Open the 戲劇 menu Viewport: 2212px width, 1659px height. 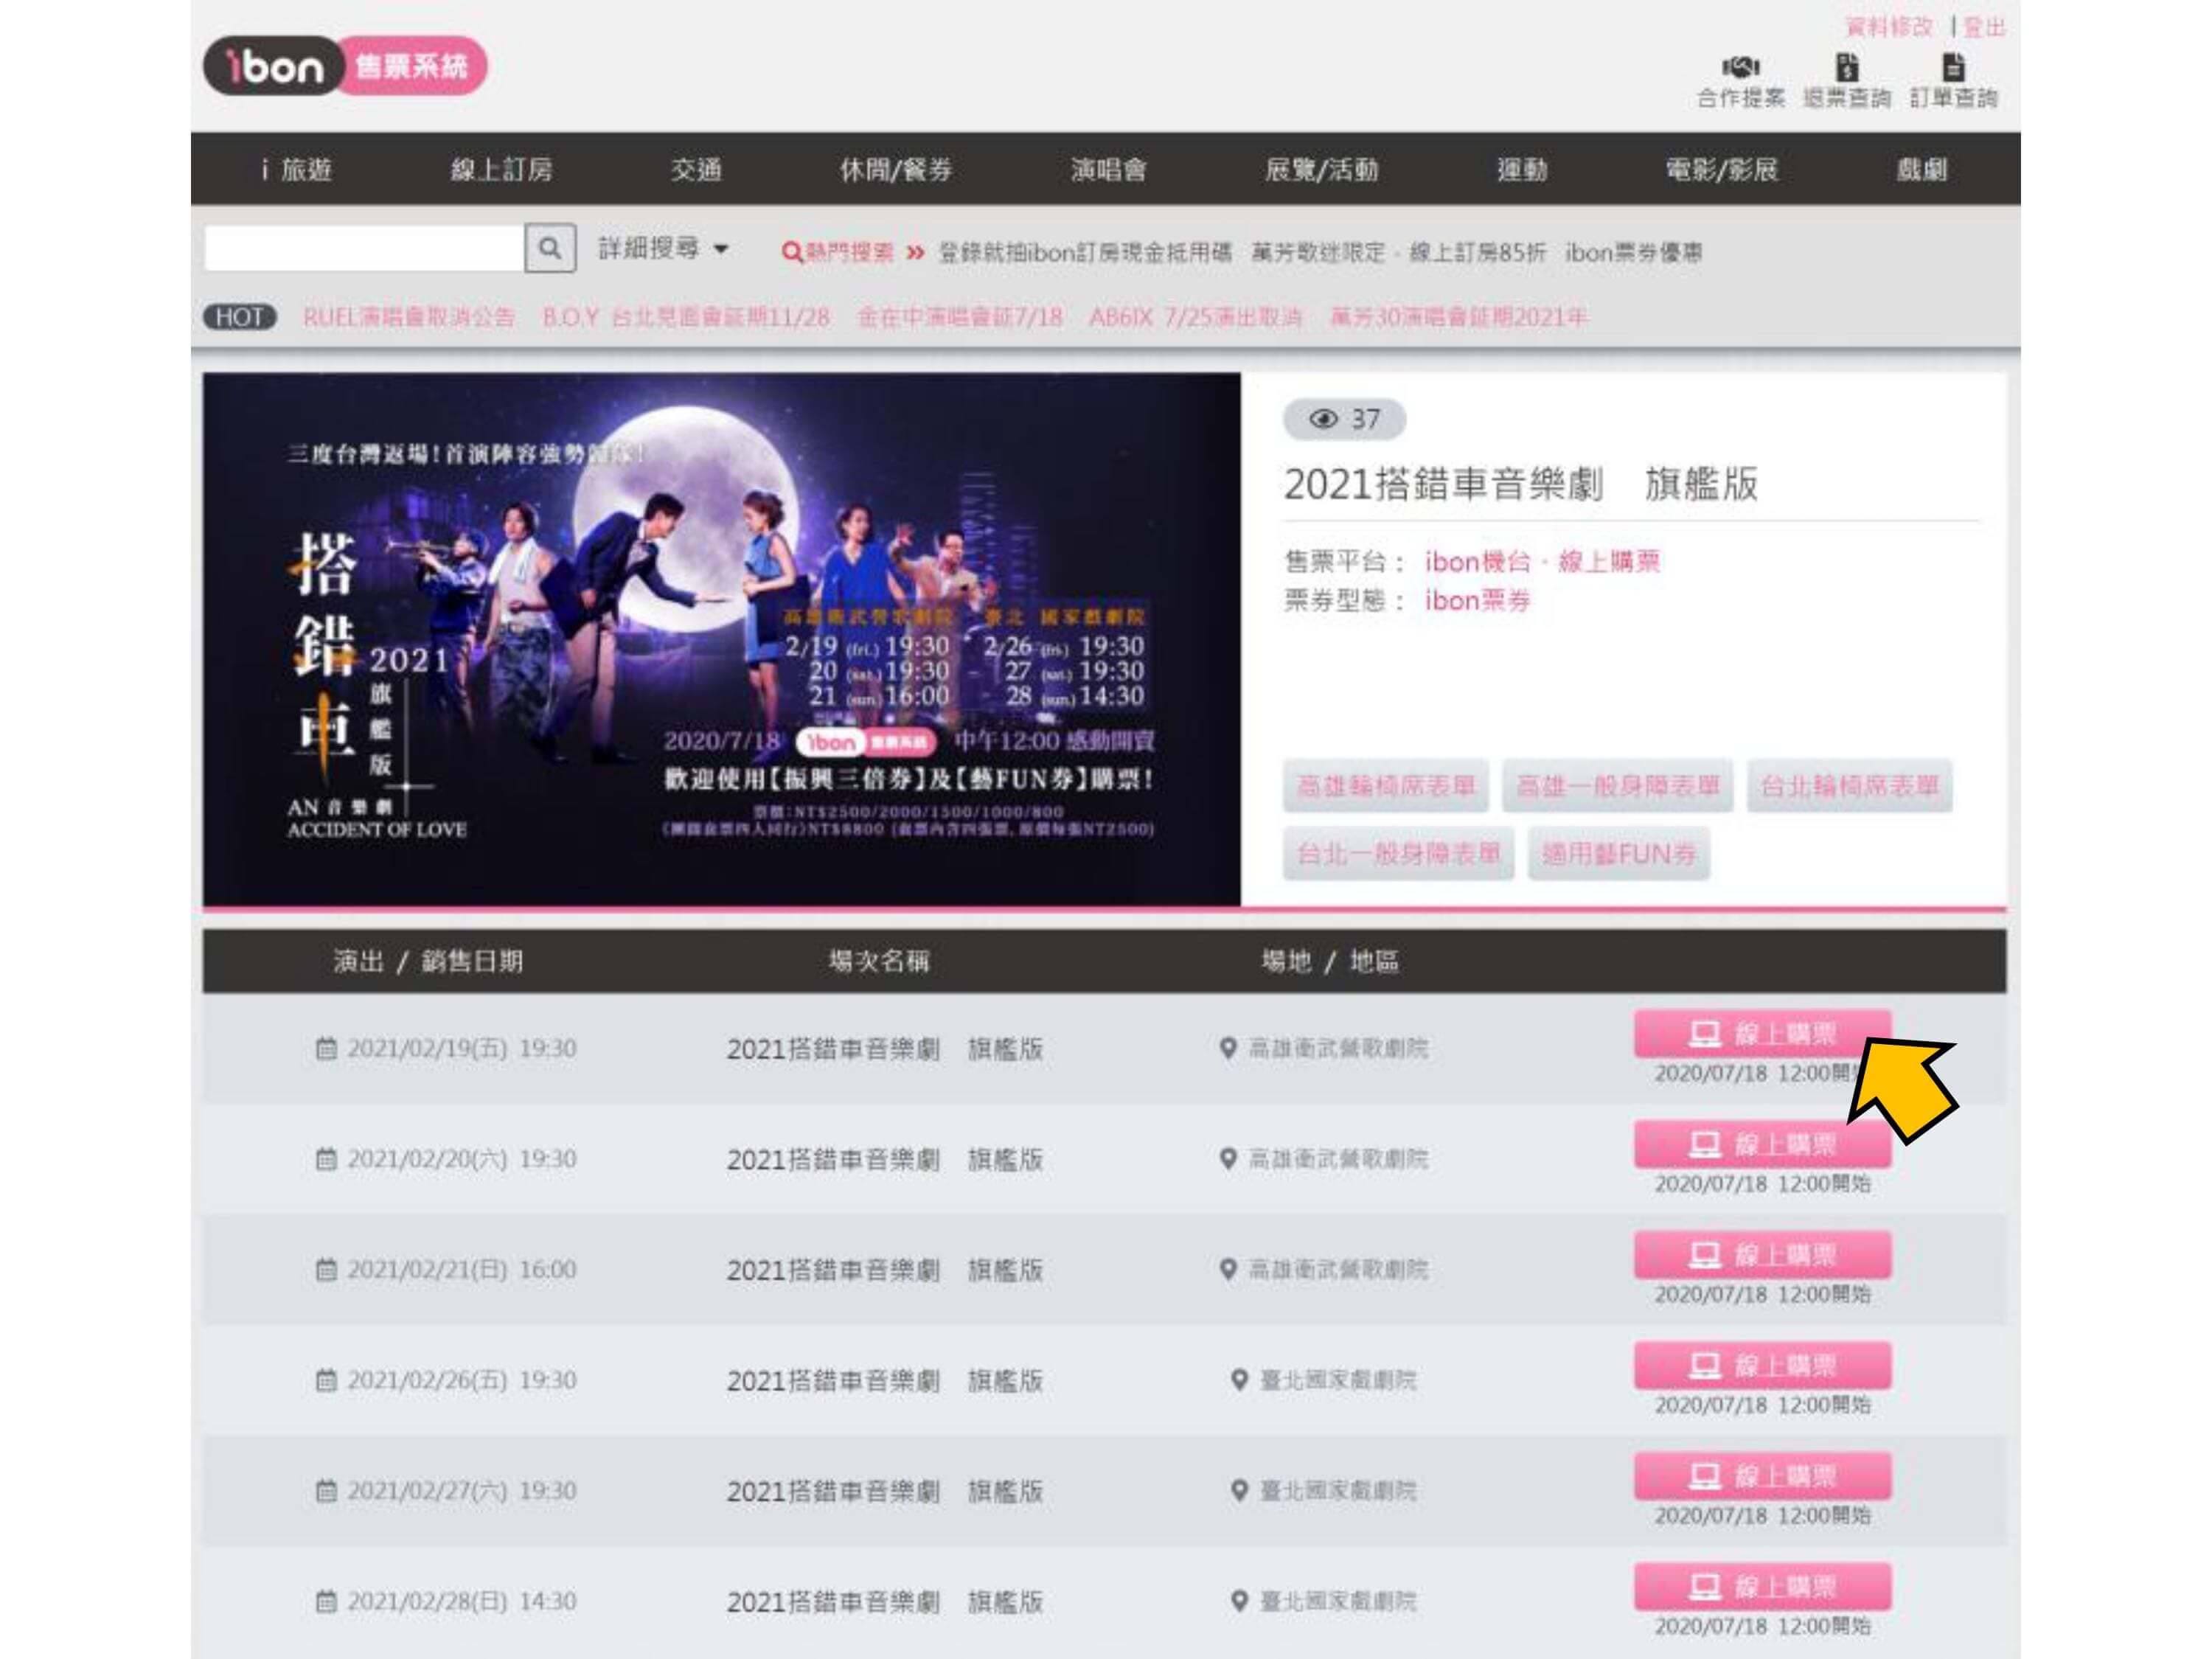coord(1922,169)
